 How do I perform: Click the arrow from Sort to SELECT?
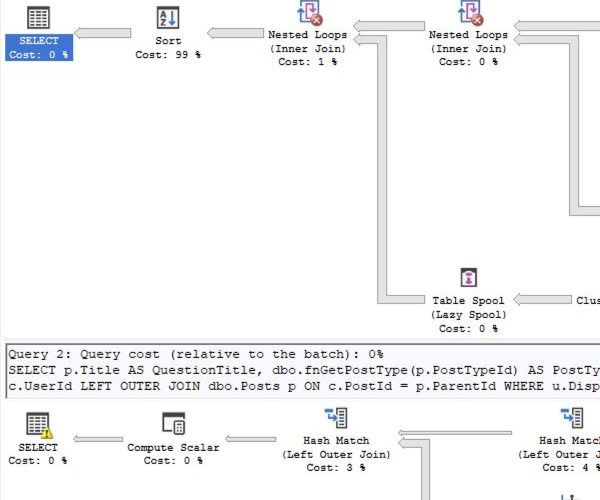click(x=103, y=34)
